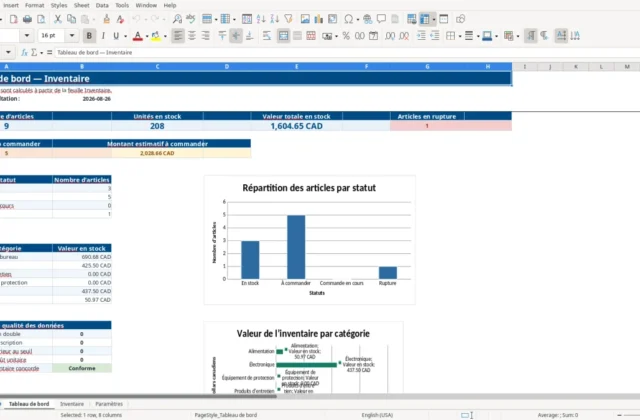This screenshot has height=420, width=640.
Task: Click 'Répartition des articles par statut' chart
Action: click(309, 240)
